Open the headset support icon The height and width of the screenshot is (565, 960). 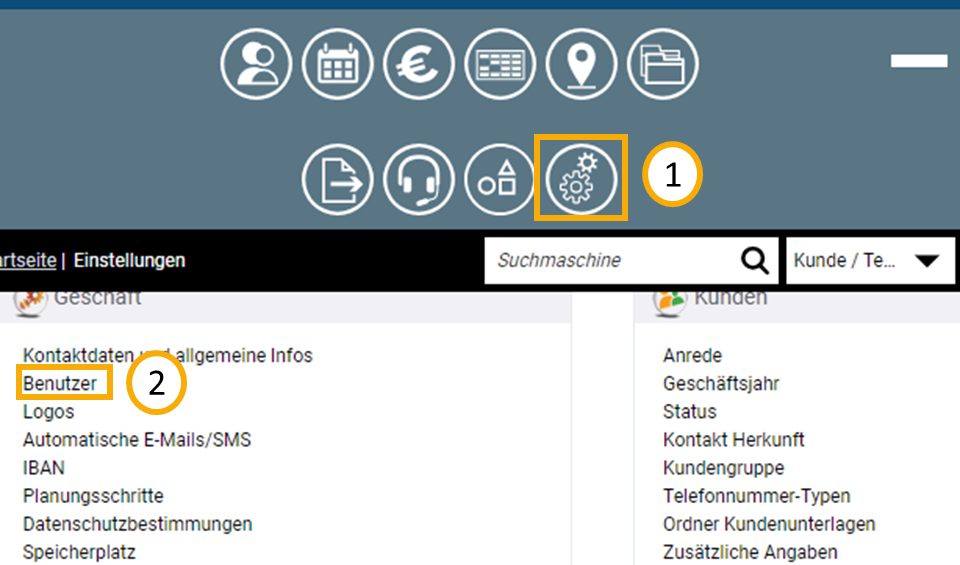419,180
